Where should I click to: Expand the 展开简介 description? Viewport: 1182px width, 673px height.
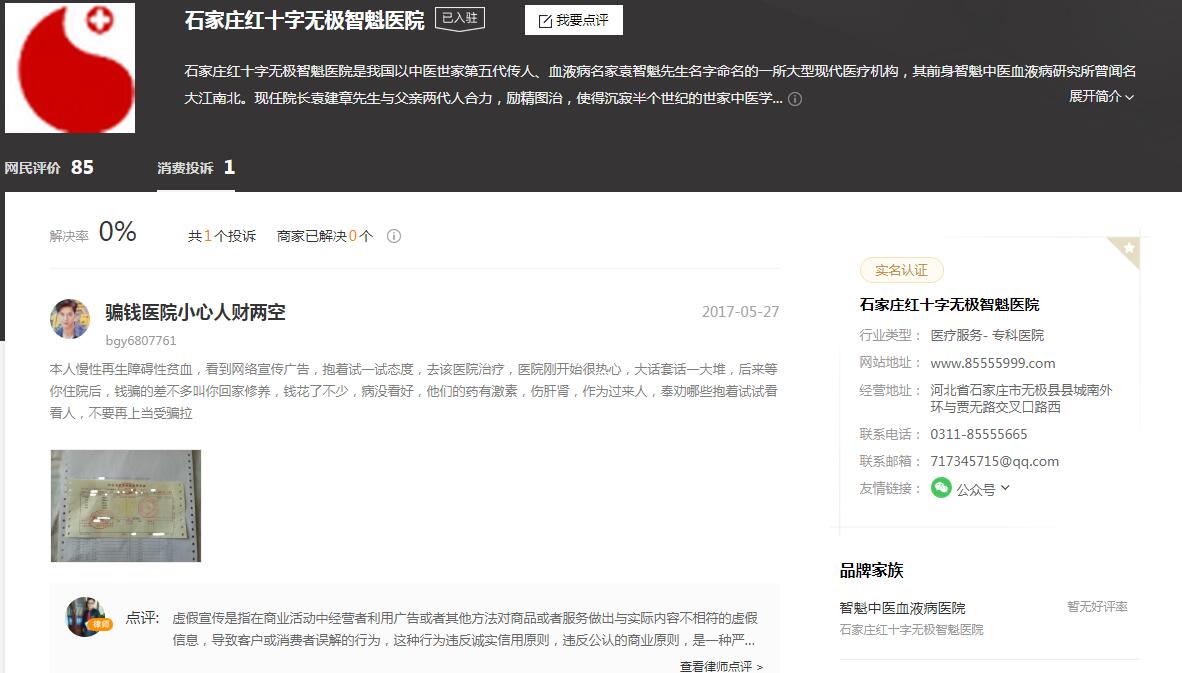1101,97
